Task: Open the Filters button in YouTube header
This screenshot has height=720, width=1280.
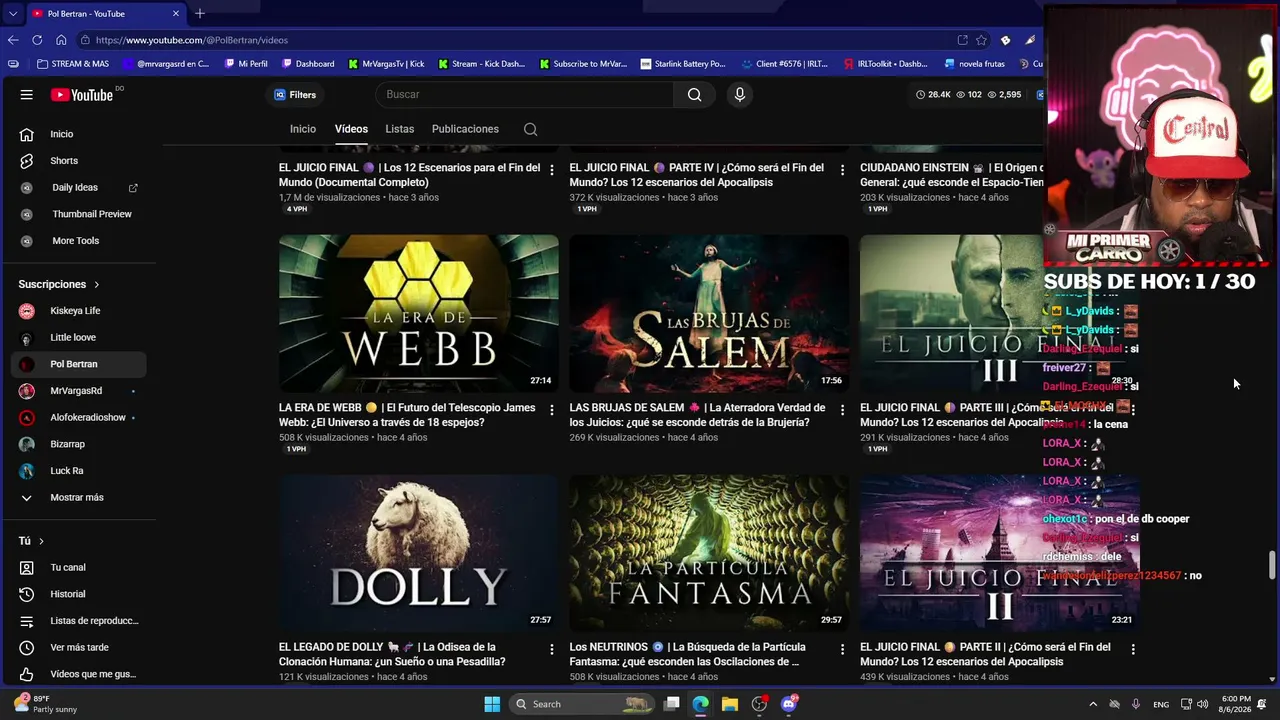Action: click(x=295, y=95)
